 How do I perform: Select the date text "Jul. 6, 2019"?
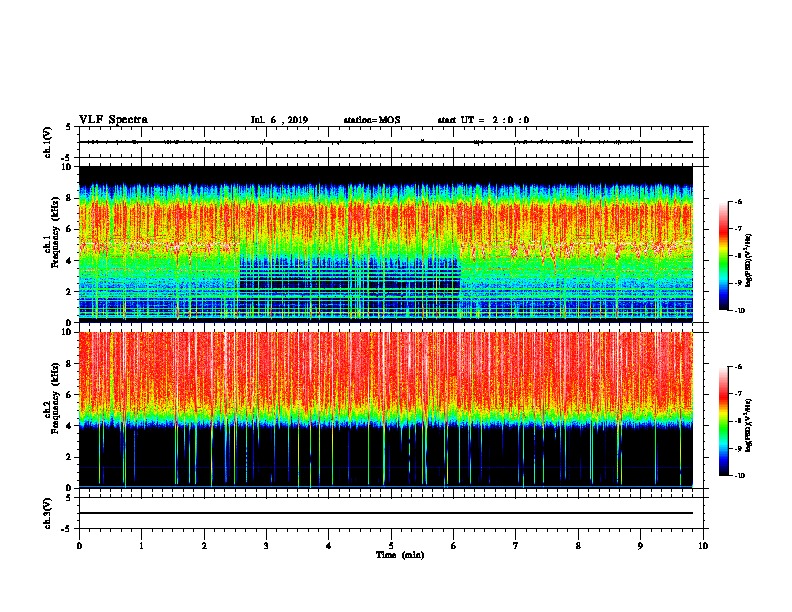(279, 120)
